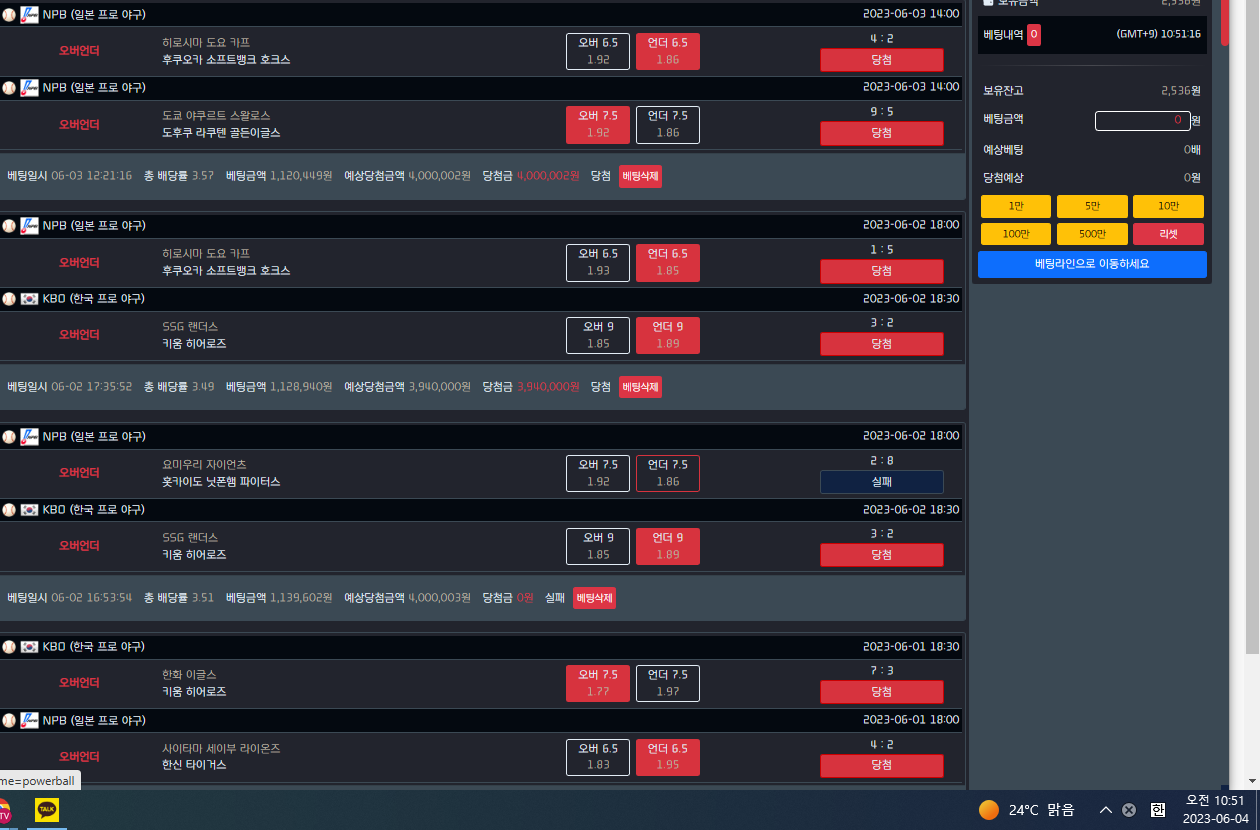Click baseball icon above 사이타마 세이부 라이온즈 match

[x=9, y=720]
